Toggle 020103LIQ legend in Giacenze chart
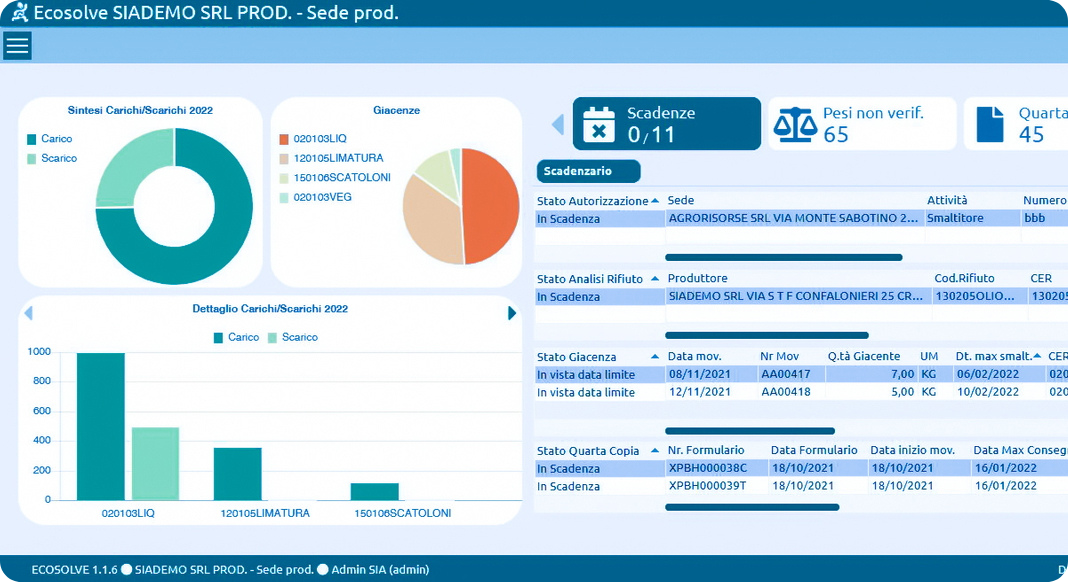The height and width of the screenshot is (582, 1068). click(x=320, y=138)
